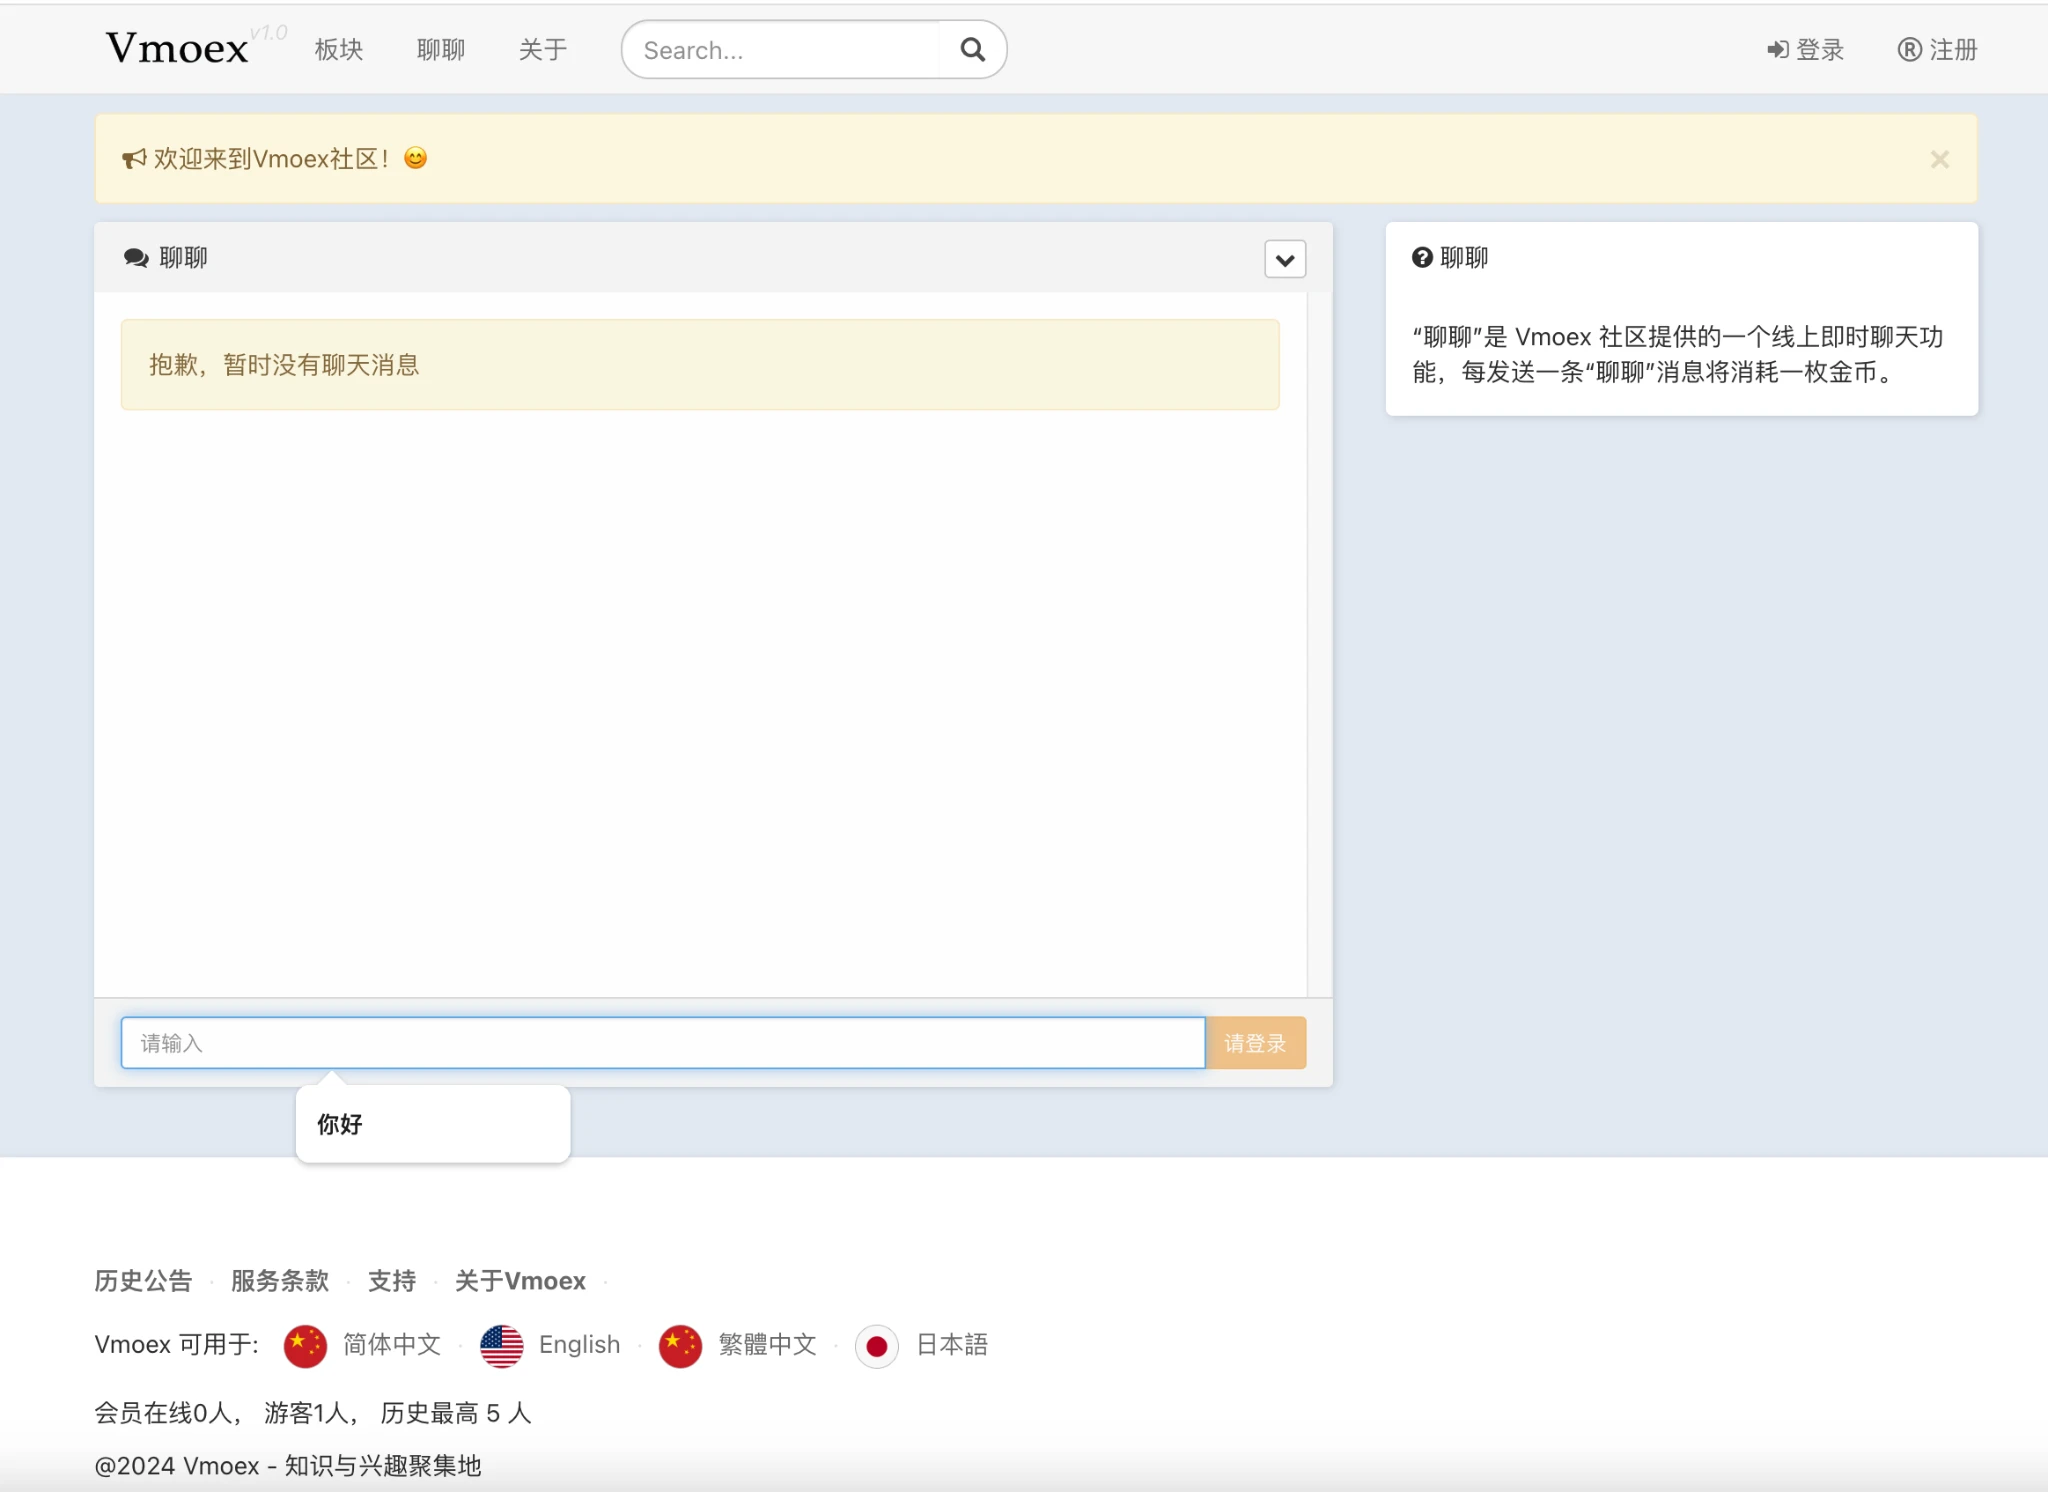Dismiss the welcome announcement banner
The width and height of the screenshot is (2048, 1492).
coord(1939,160)
